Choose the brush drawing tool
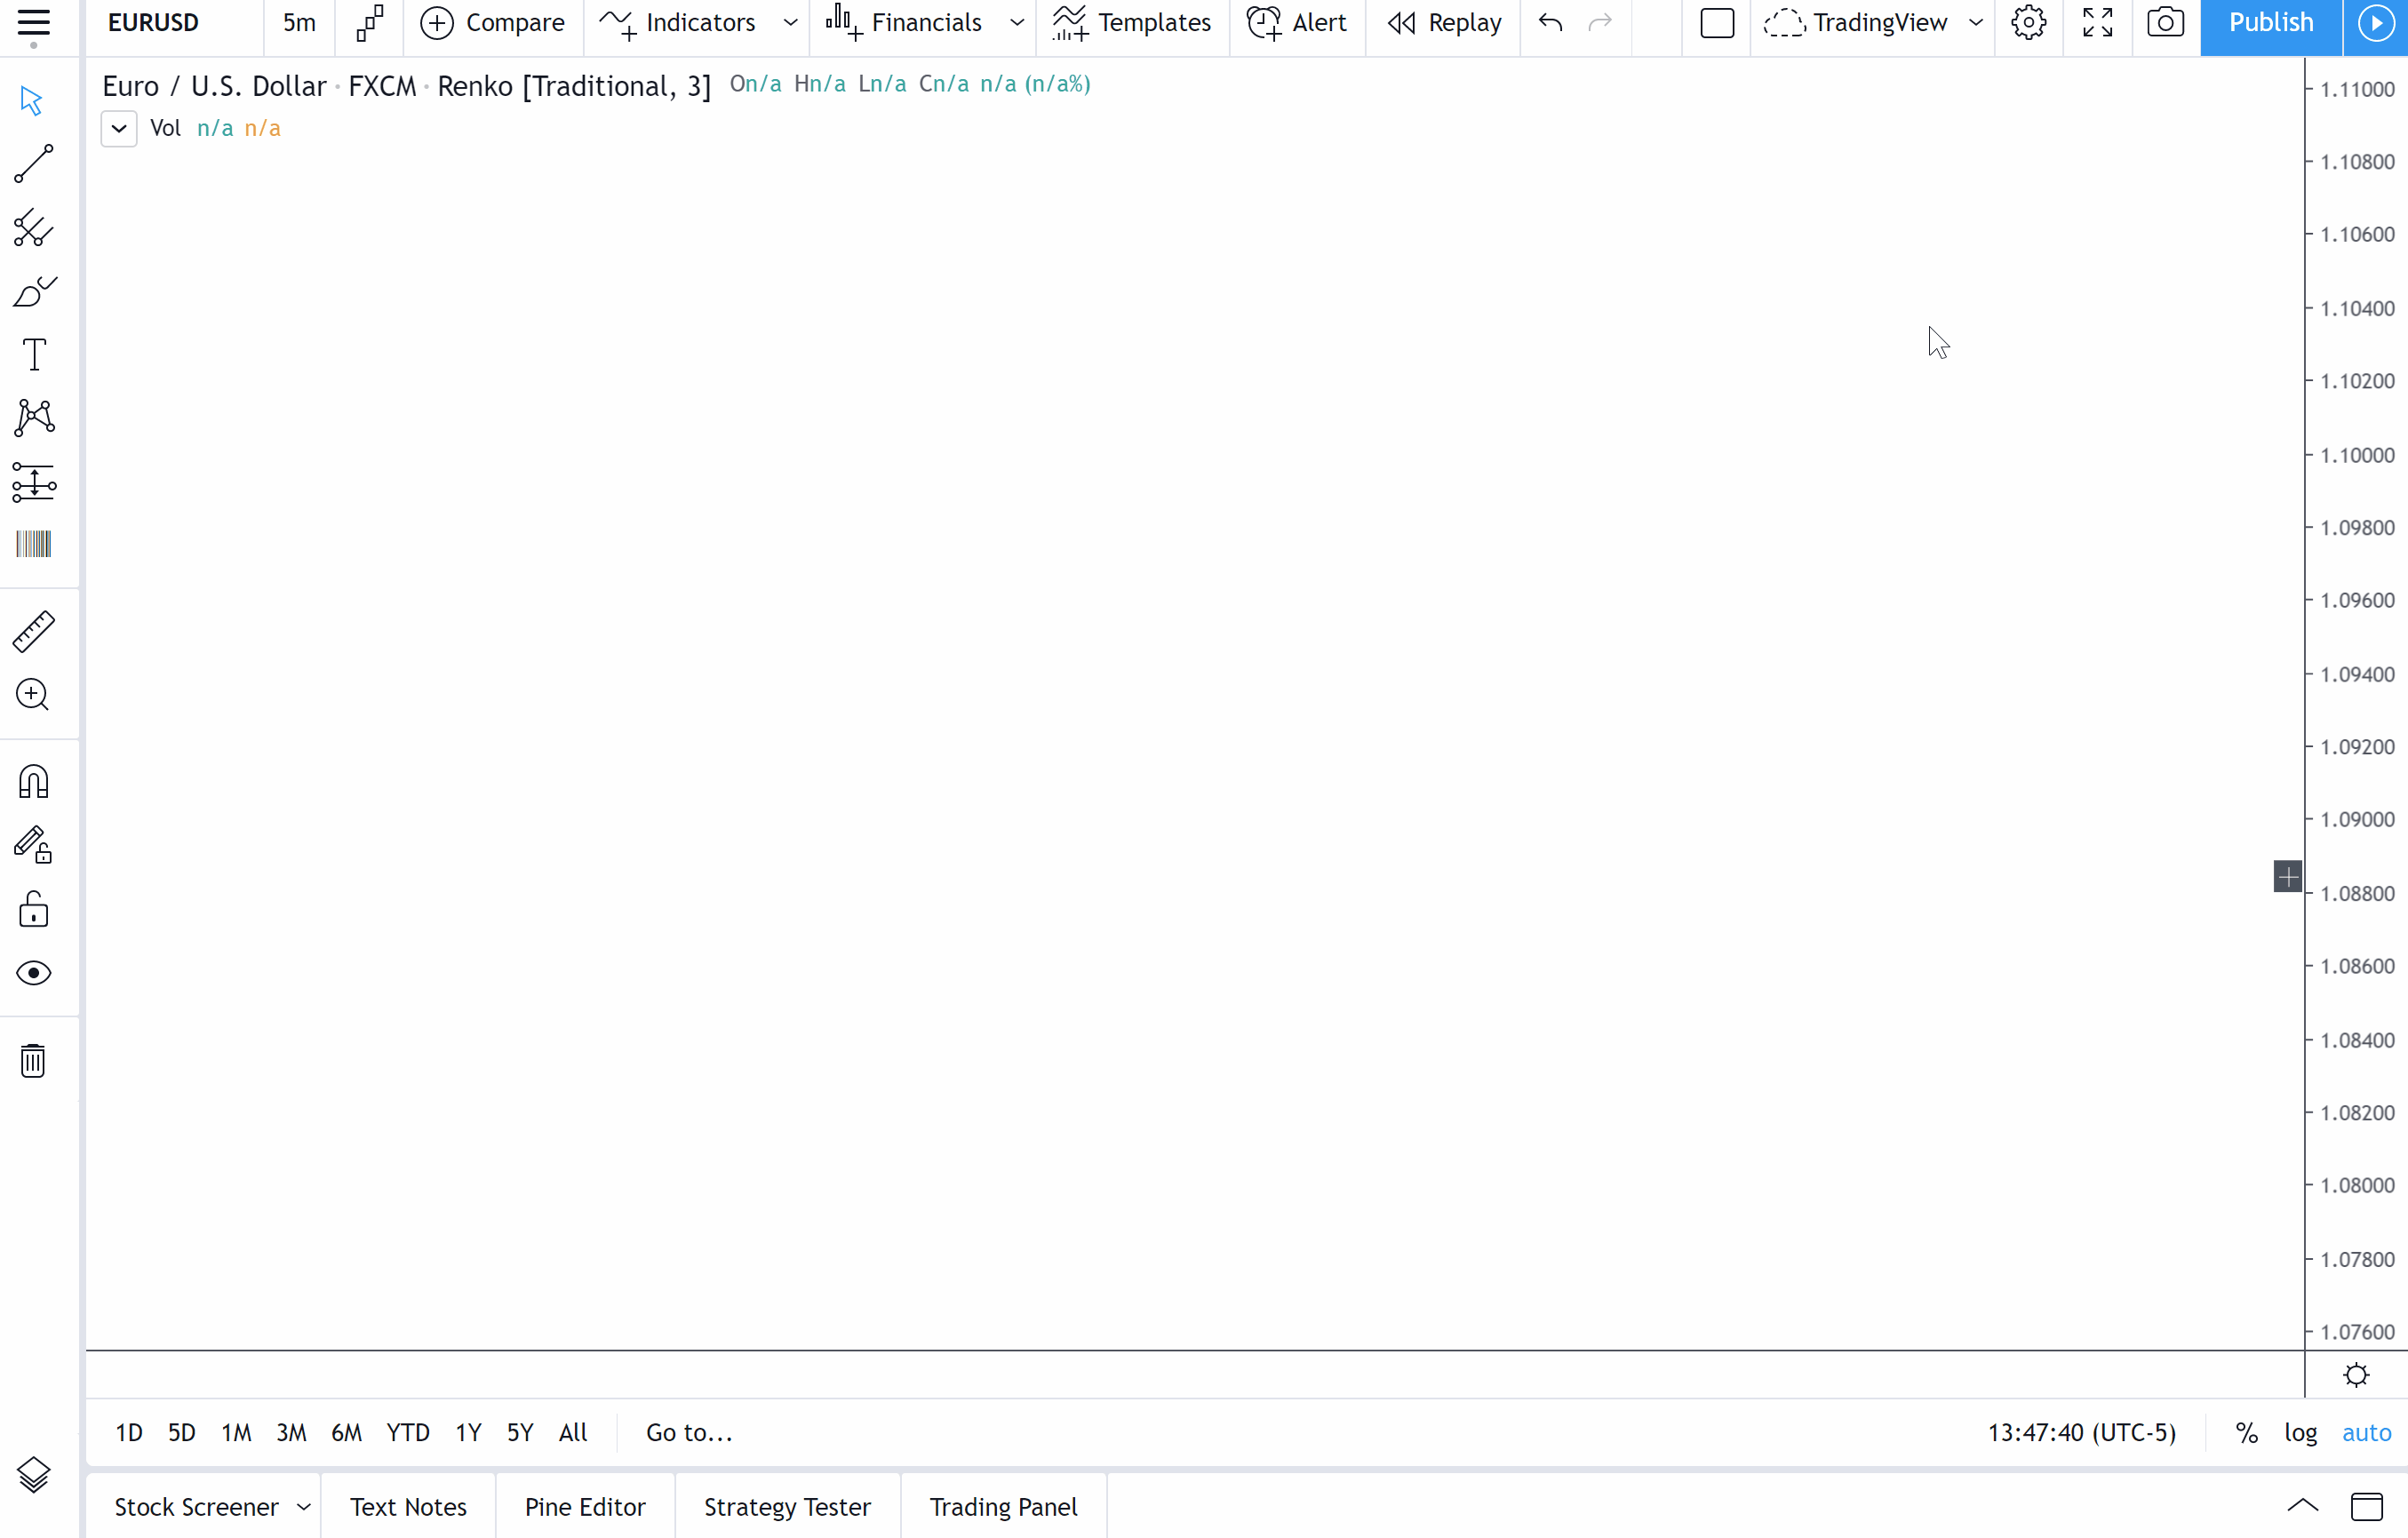Image resolution: width=2408 pixels, height=1538 pixels. 33,292
